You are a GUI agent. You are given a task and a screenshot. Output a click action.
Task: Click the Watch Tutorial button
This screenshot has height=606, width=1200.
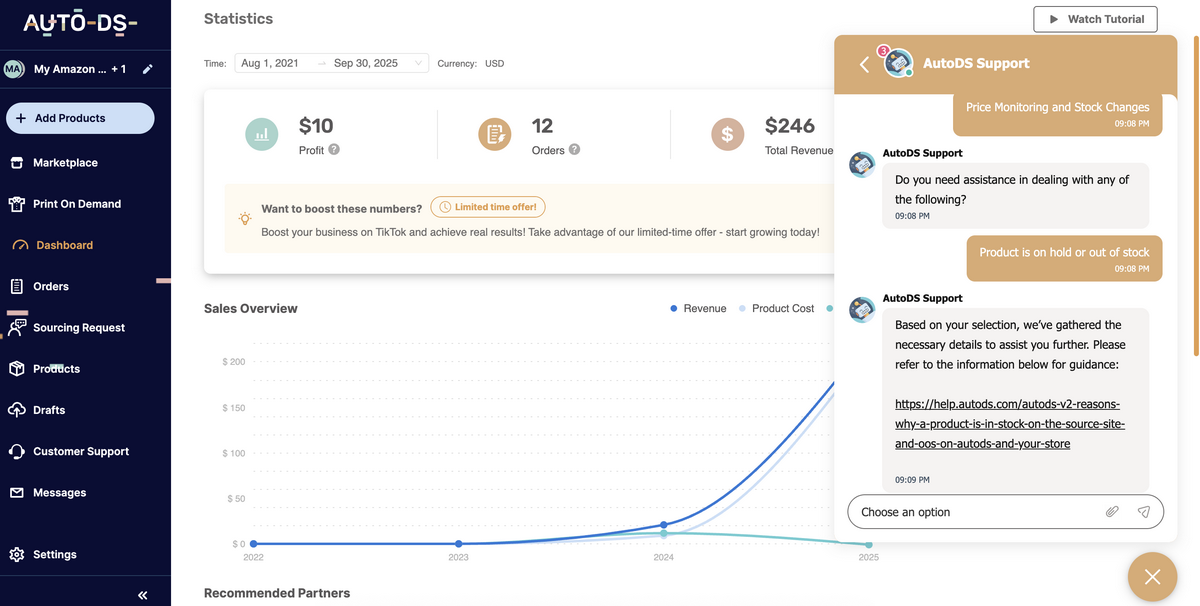1095,19
